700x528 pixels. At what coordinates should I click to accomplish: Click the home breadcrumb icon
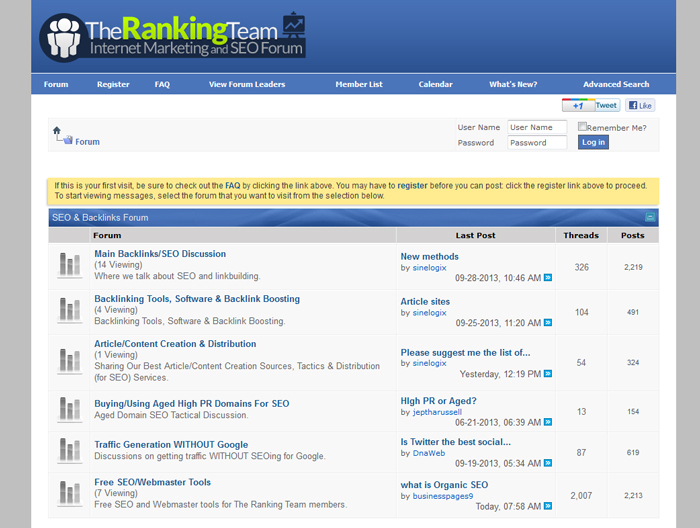(57, 130)
